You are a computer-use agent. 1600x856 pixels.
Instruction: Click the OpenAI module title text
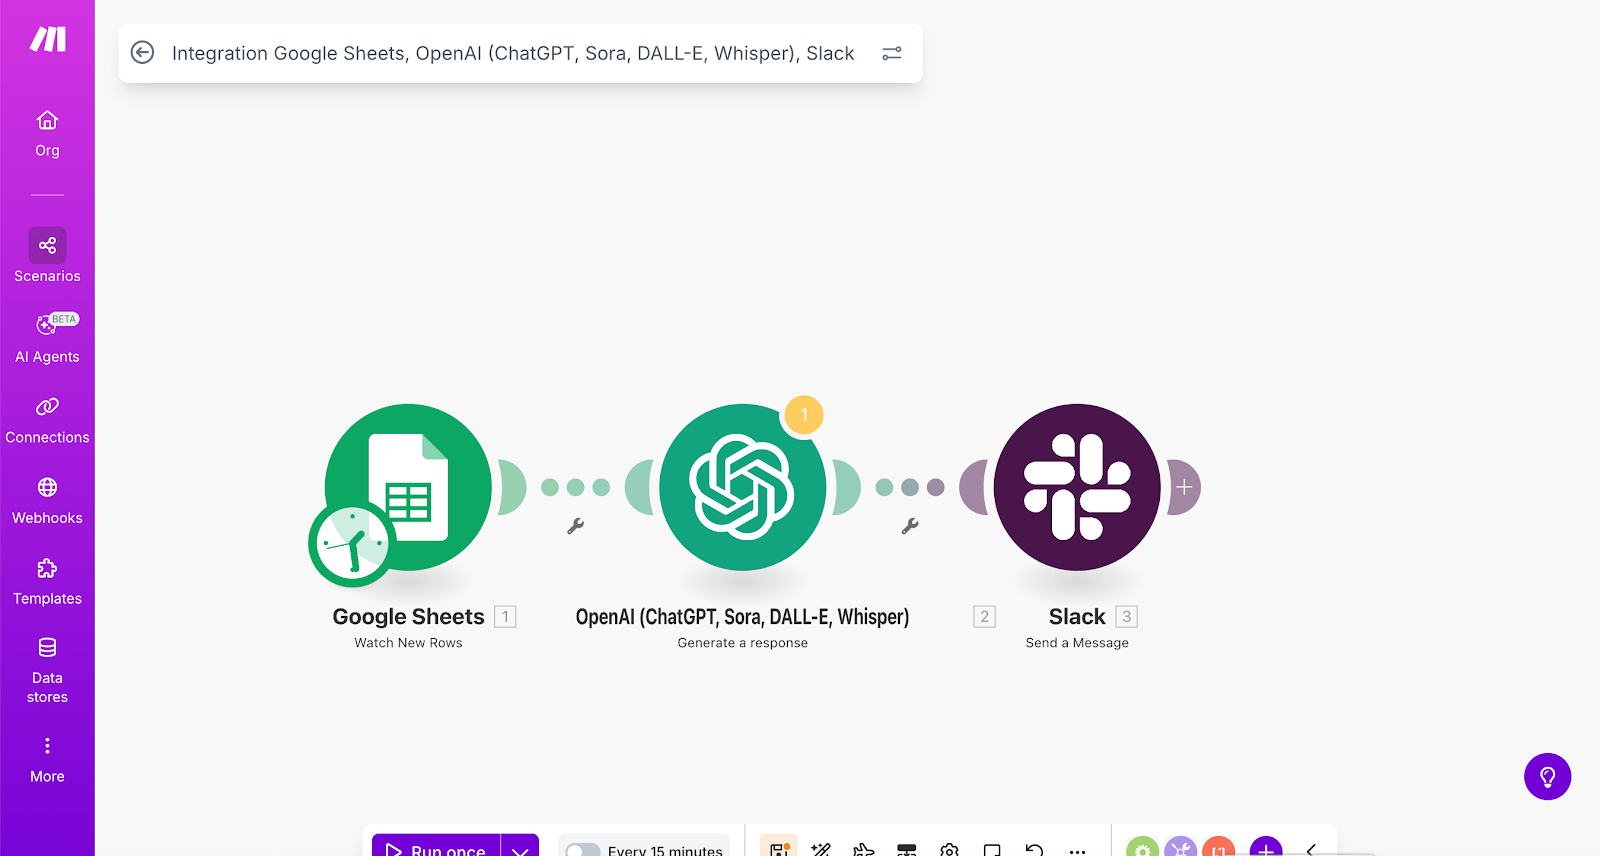click(x=742, y=617)
